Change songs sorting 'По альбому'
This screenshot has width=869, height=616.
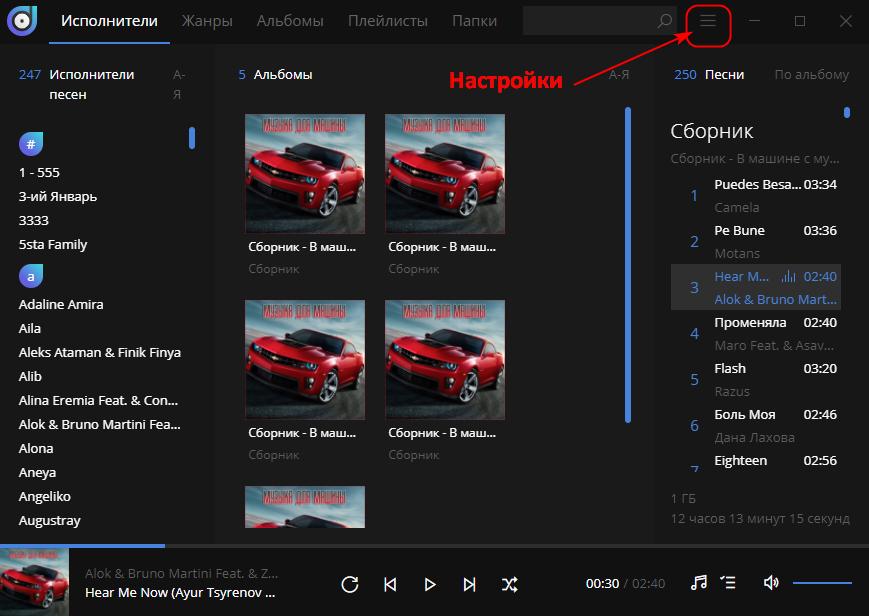point(811,74)
